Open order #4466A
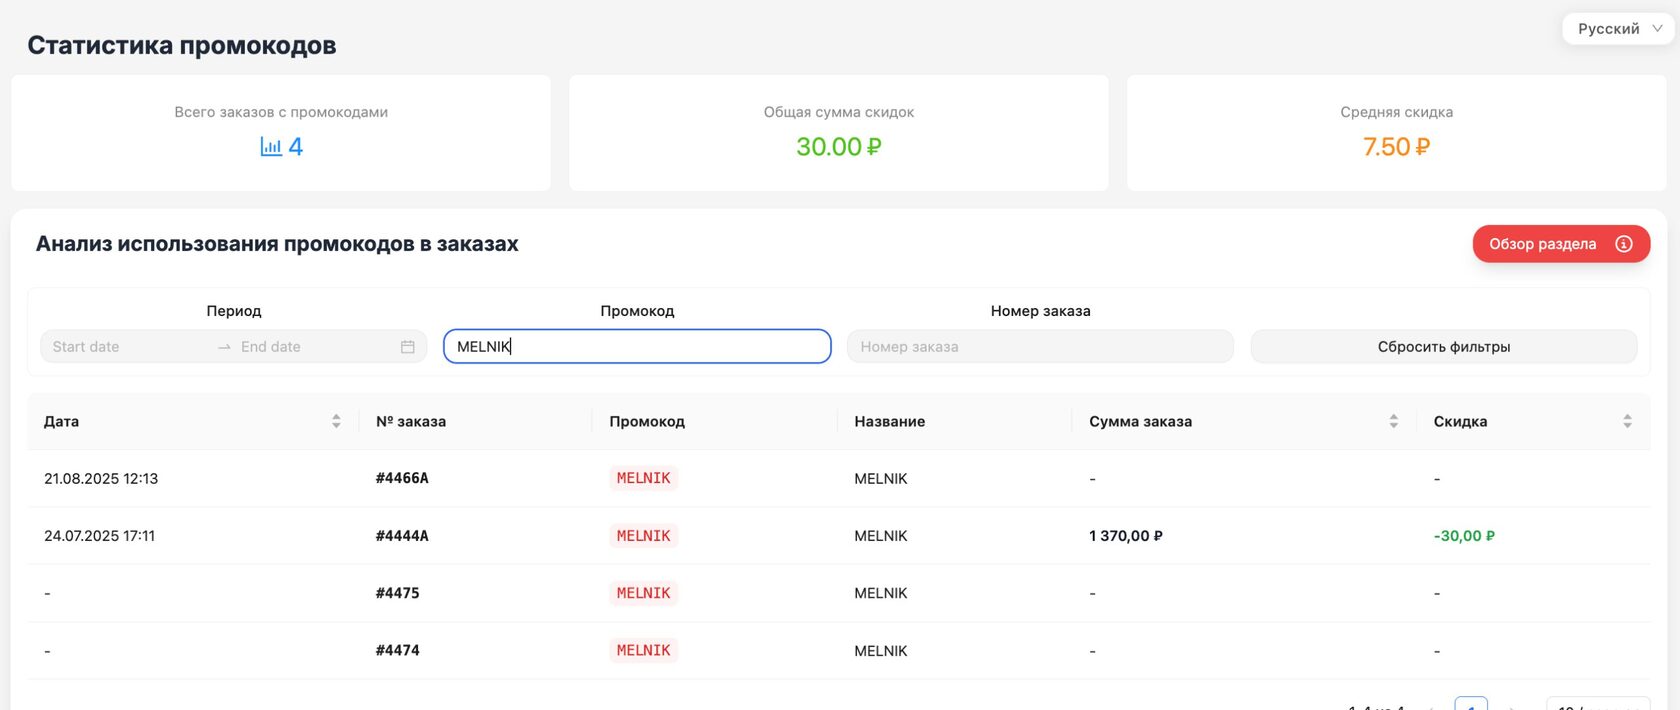 402,478
